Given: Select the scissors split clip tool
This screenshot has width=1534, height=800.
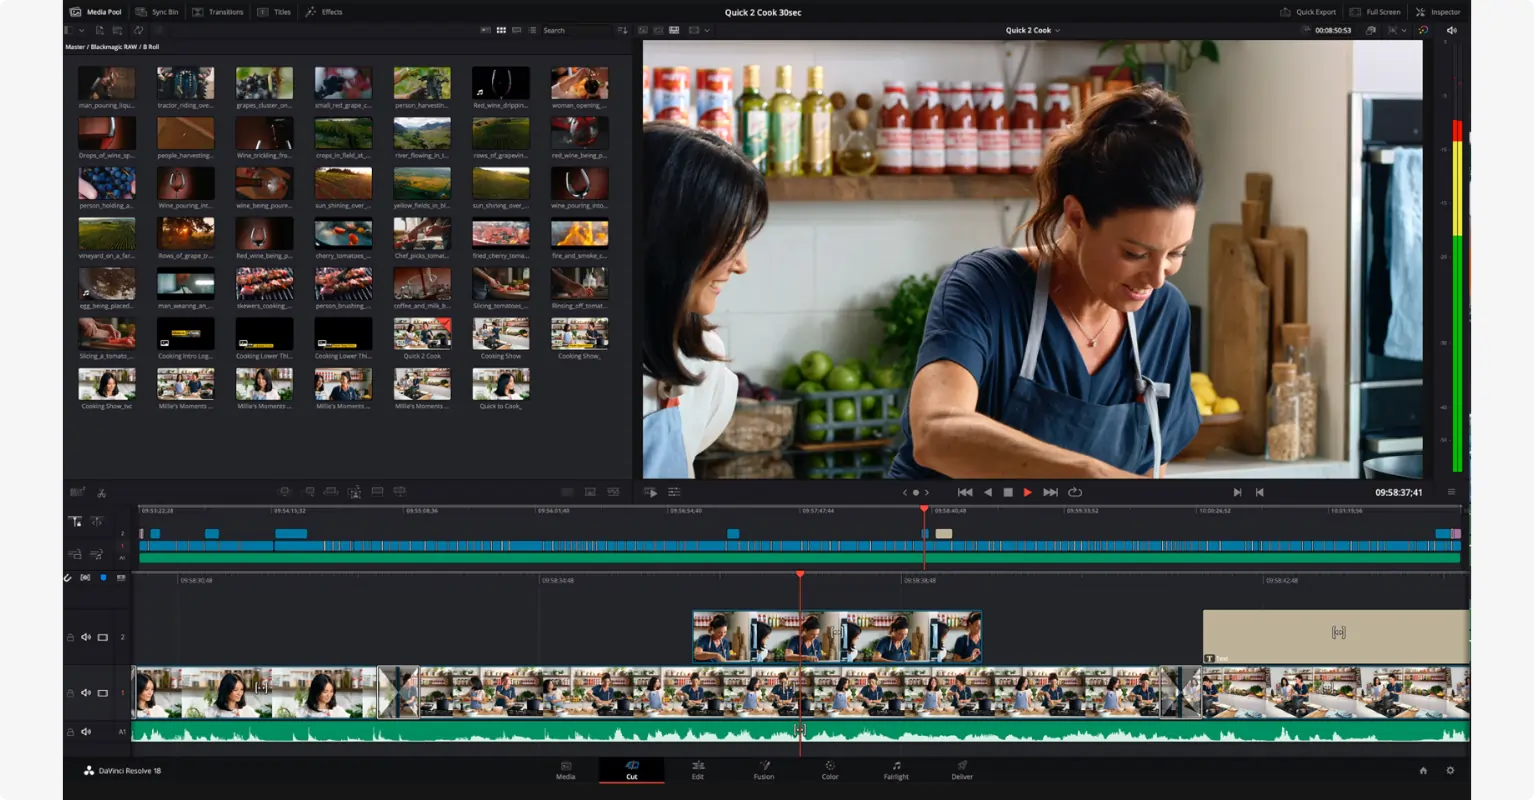Looking at the screenshot, I should point(102,491).
